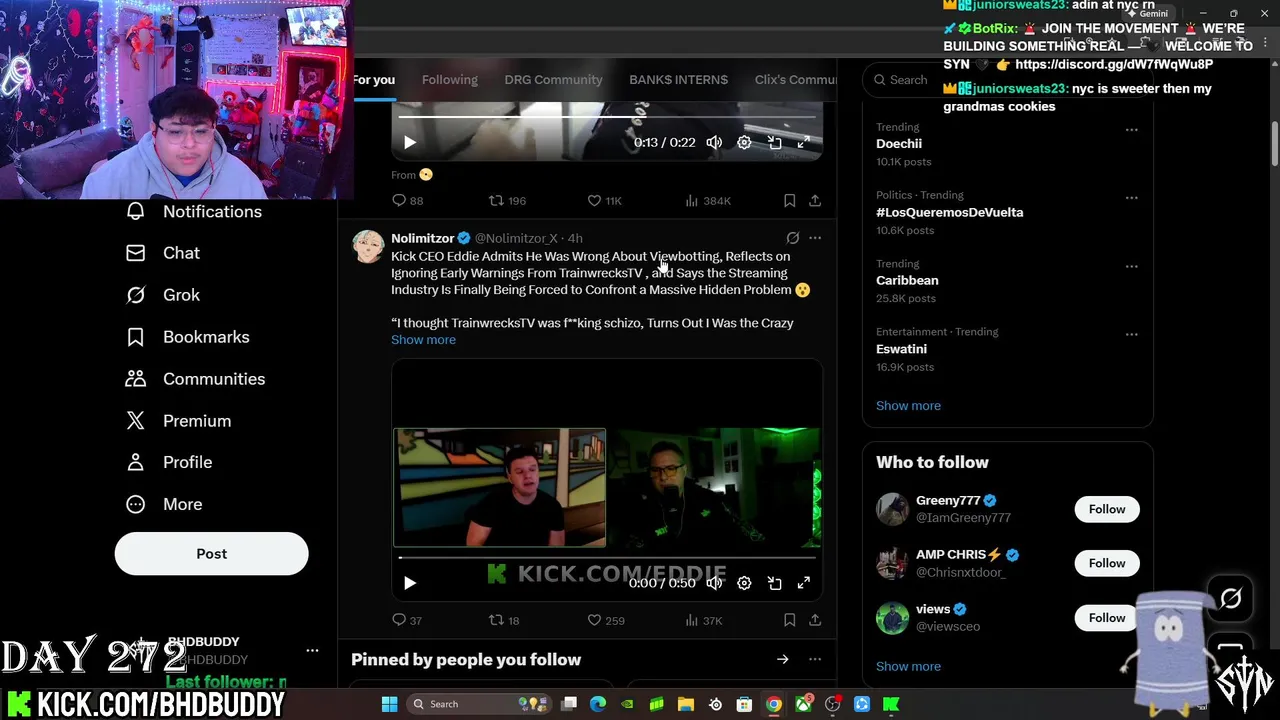Mute the Kick CEO video
The height and width of the screenshot is (720, 1280).
point(714,583)
